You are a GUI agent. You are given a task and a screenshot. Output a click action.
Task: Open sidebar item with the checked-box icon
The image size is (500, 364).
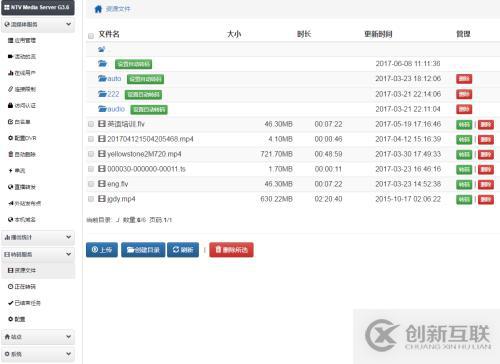pos(19,122)
